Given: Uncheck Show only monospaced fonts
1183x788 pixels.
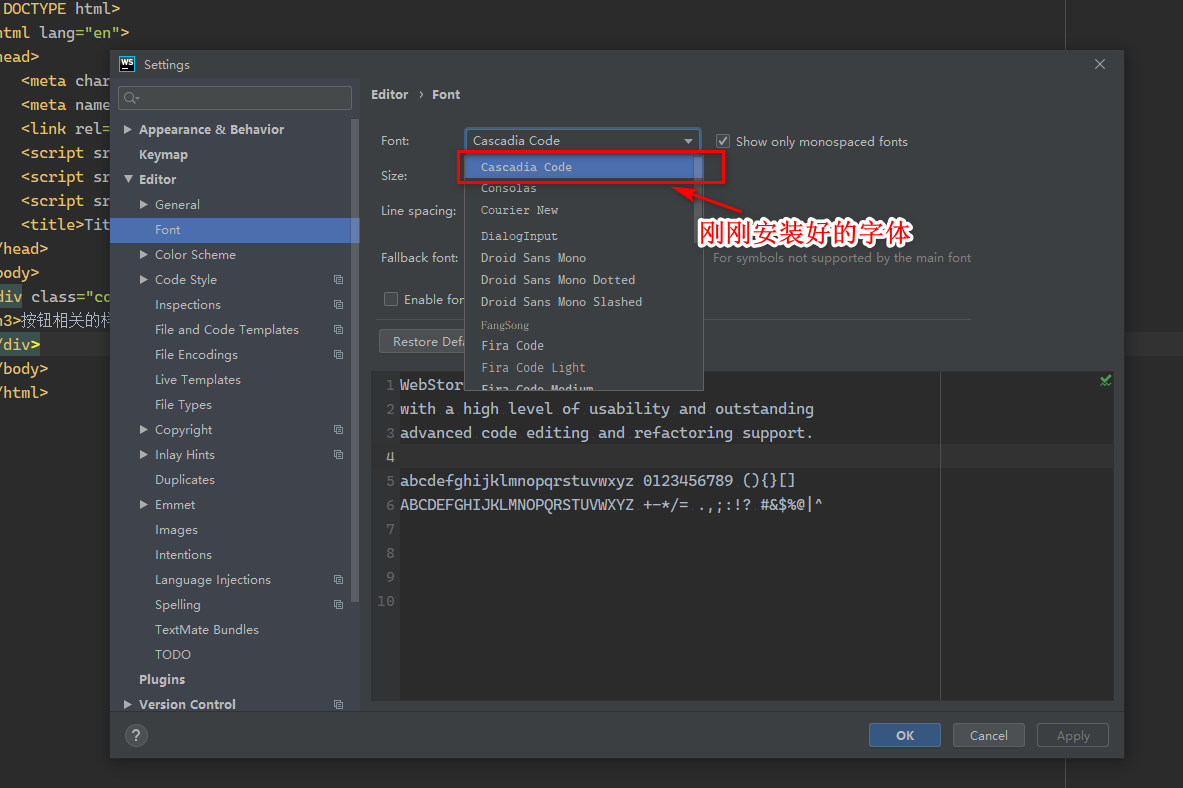Looking at the screenshot, I should (722, 141).
